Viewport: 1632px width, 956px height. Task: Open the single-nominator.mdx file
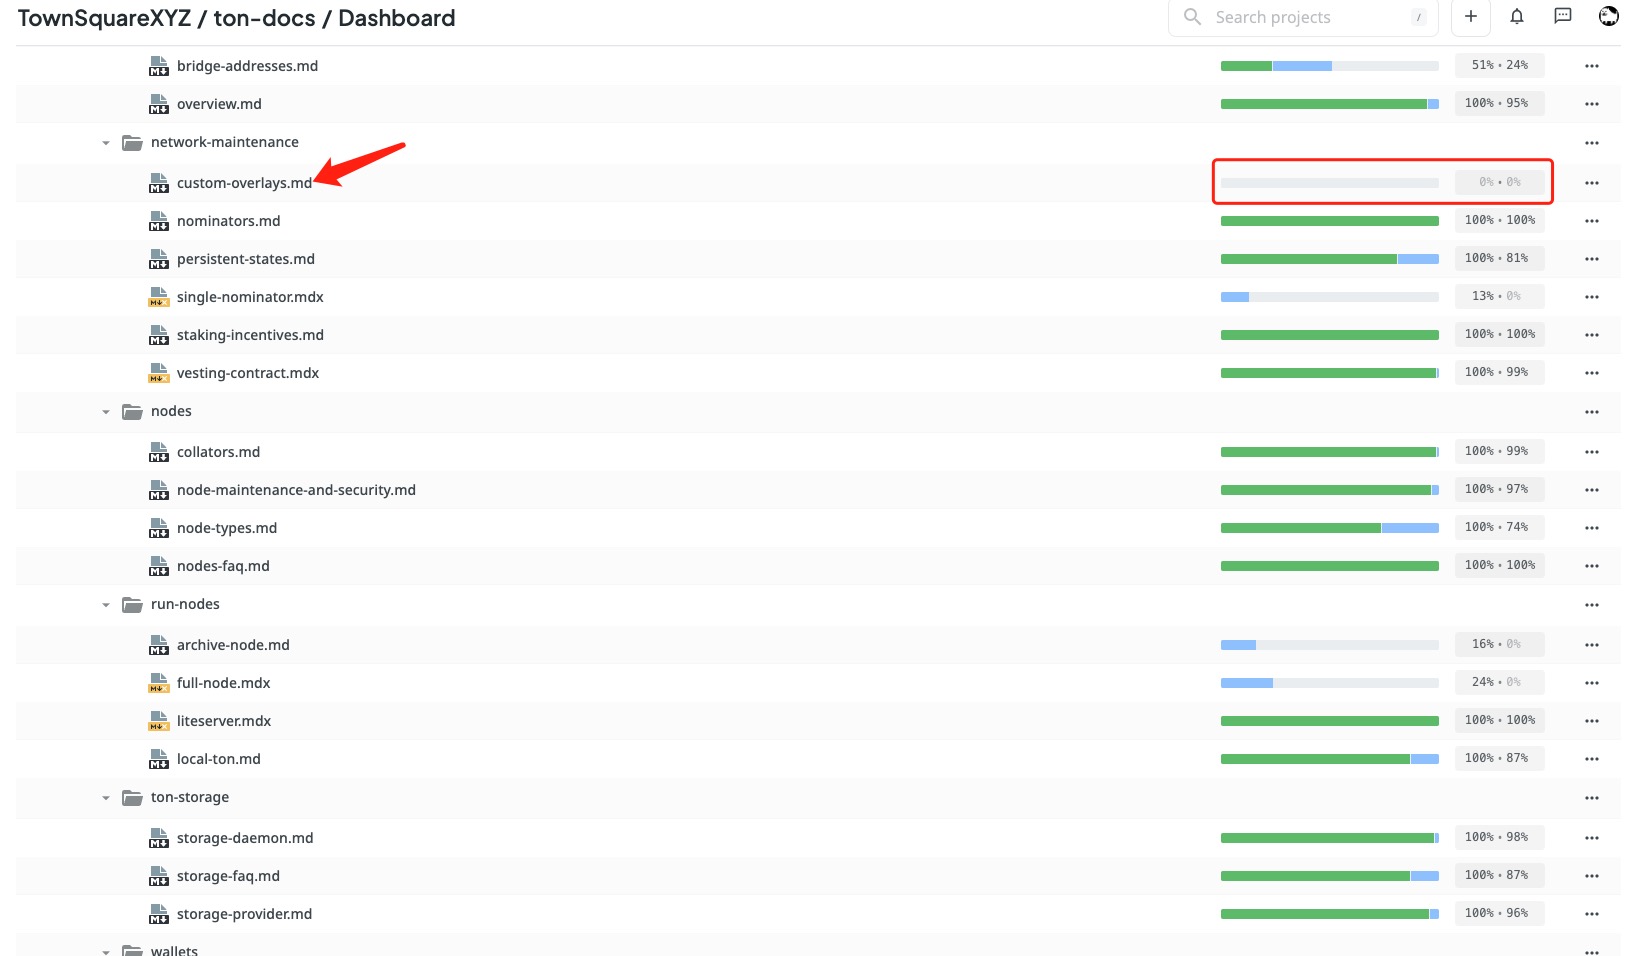click(250, 297)
